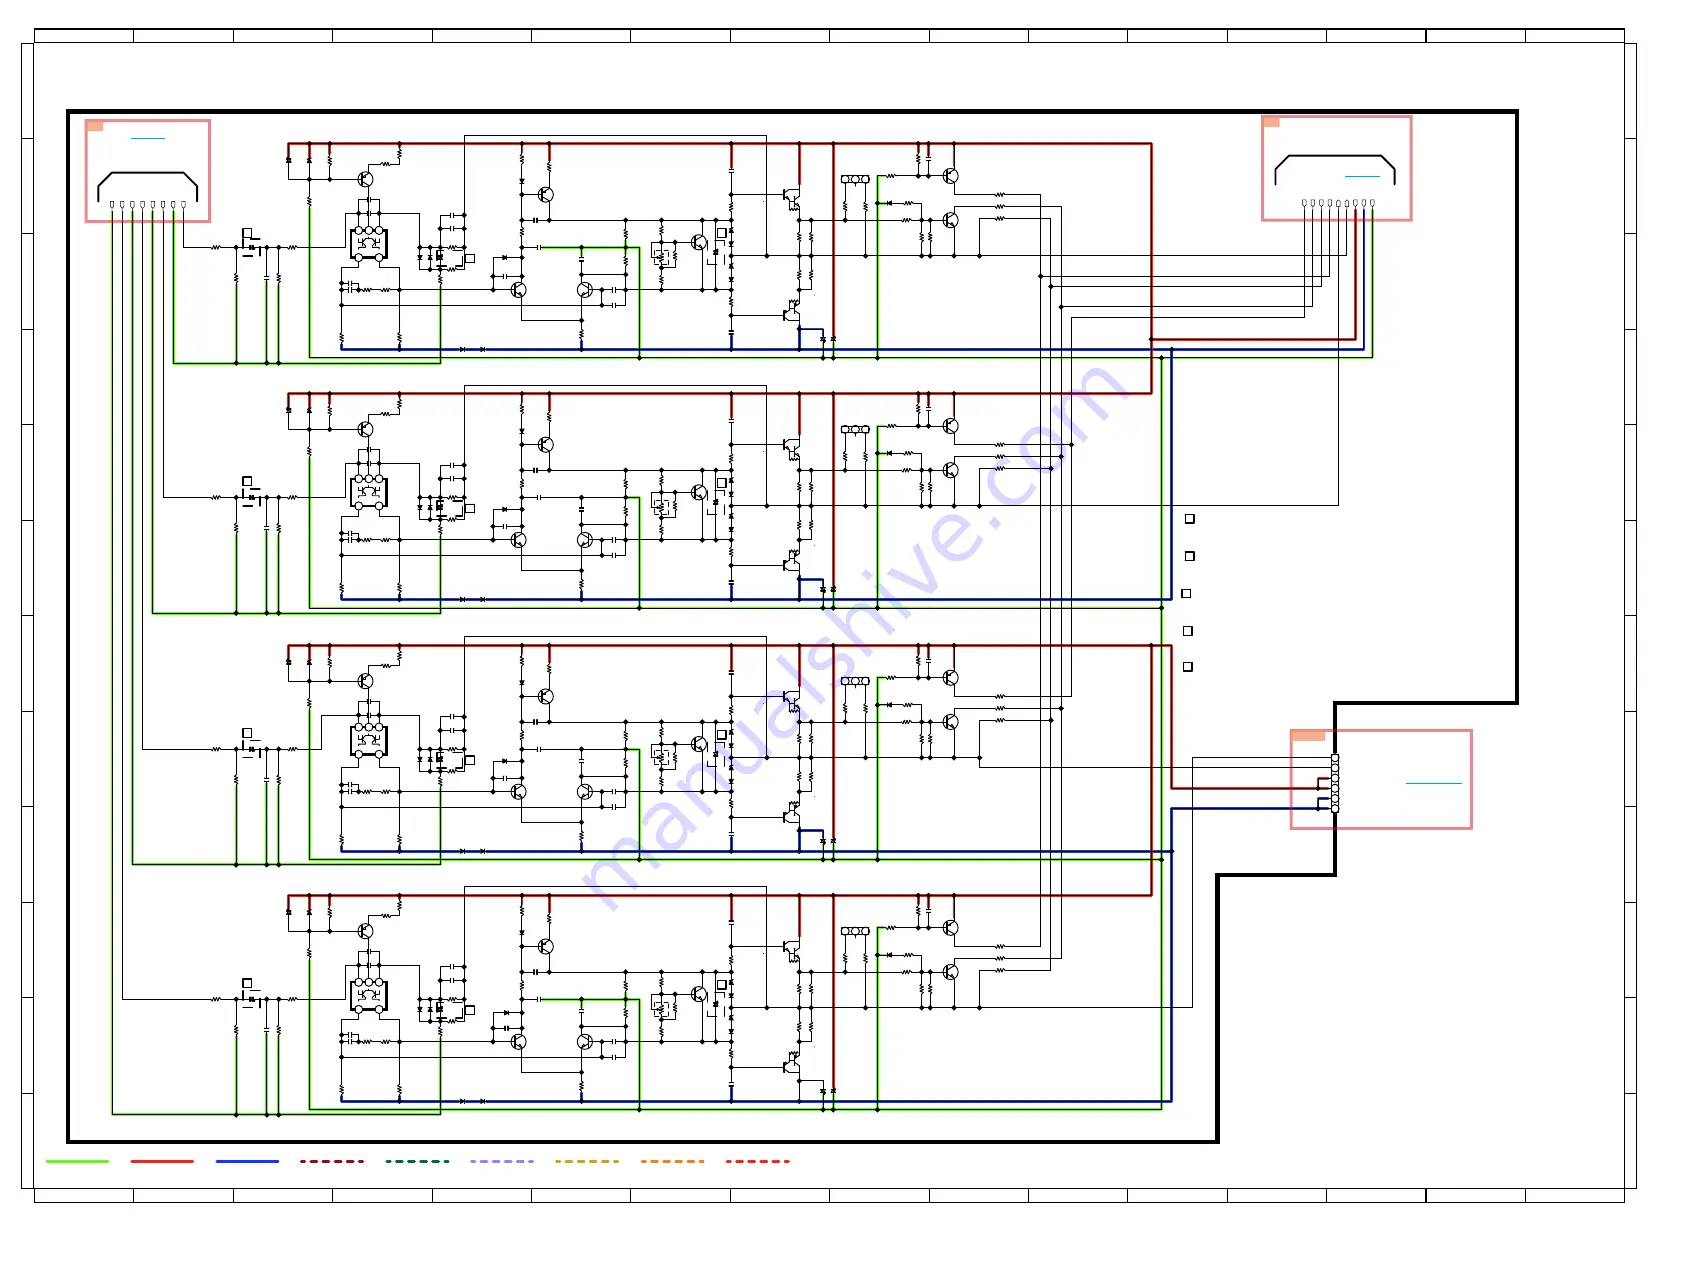Image resolution: width=1701 pixels, height=1263 pixels.
Task: Select the dark red dashed legend line
Action: click(332, 1161)
